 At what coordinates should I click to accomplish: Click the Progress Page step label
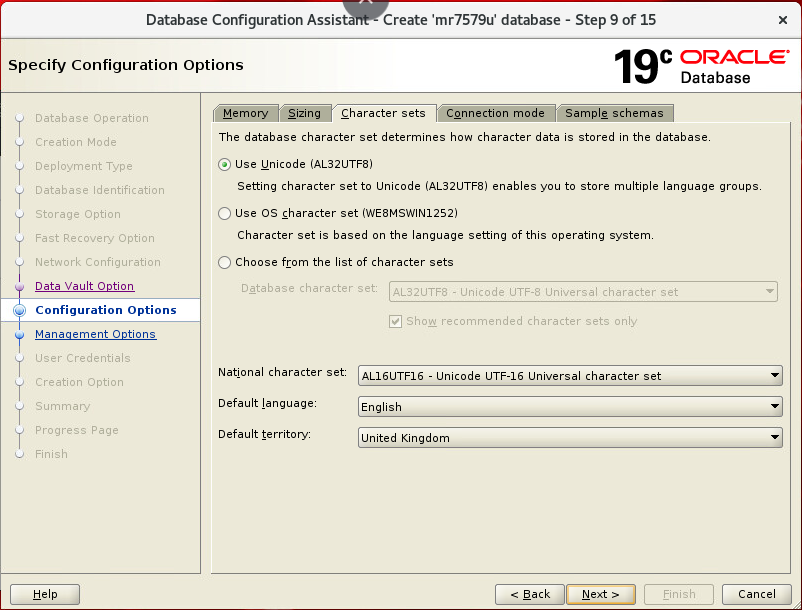[77, 430]
